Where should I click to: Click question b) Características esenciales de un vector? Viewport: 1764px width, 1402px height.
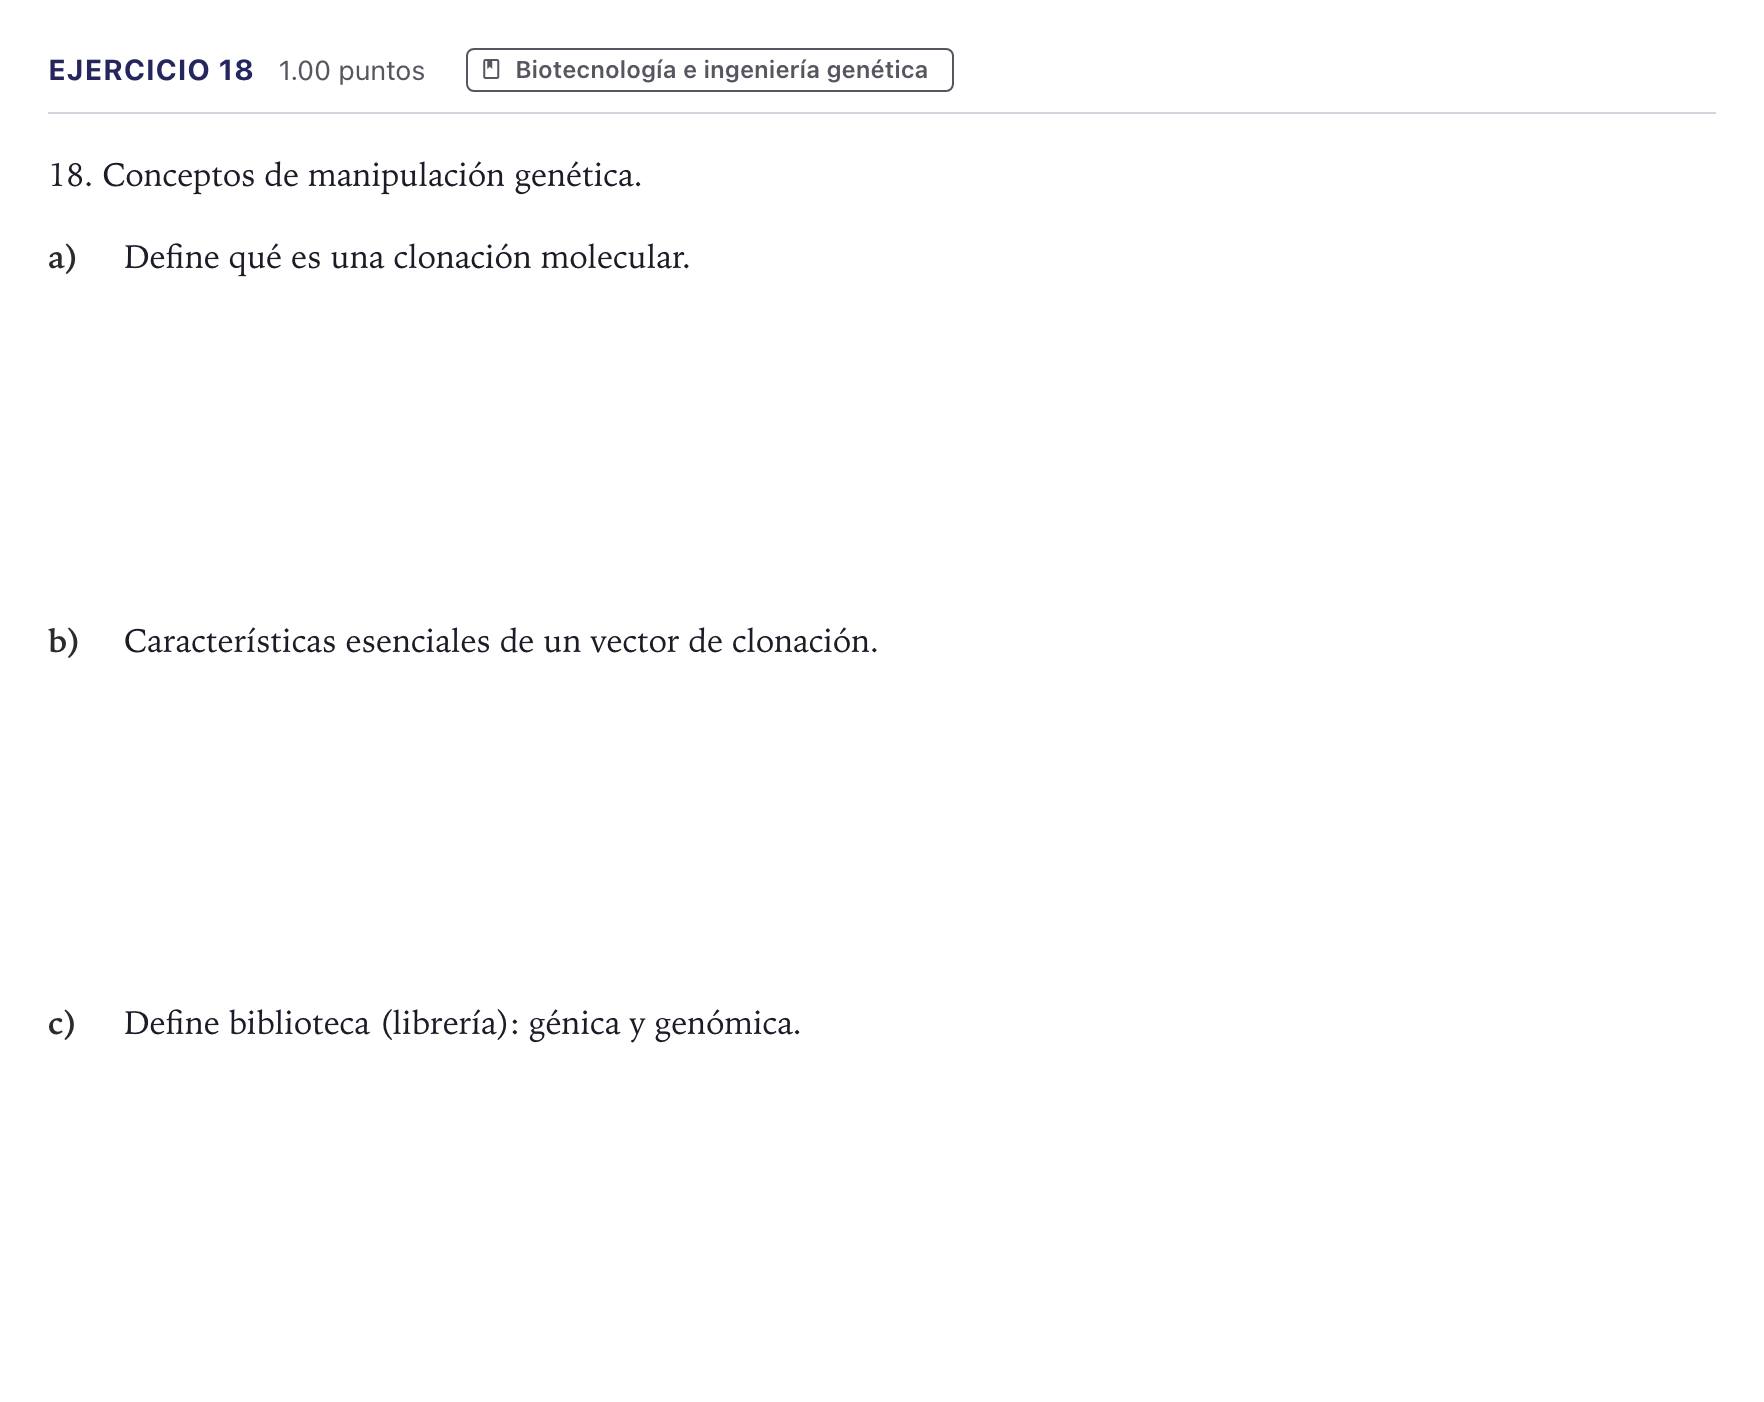point(463,641)
